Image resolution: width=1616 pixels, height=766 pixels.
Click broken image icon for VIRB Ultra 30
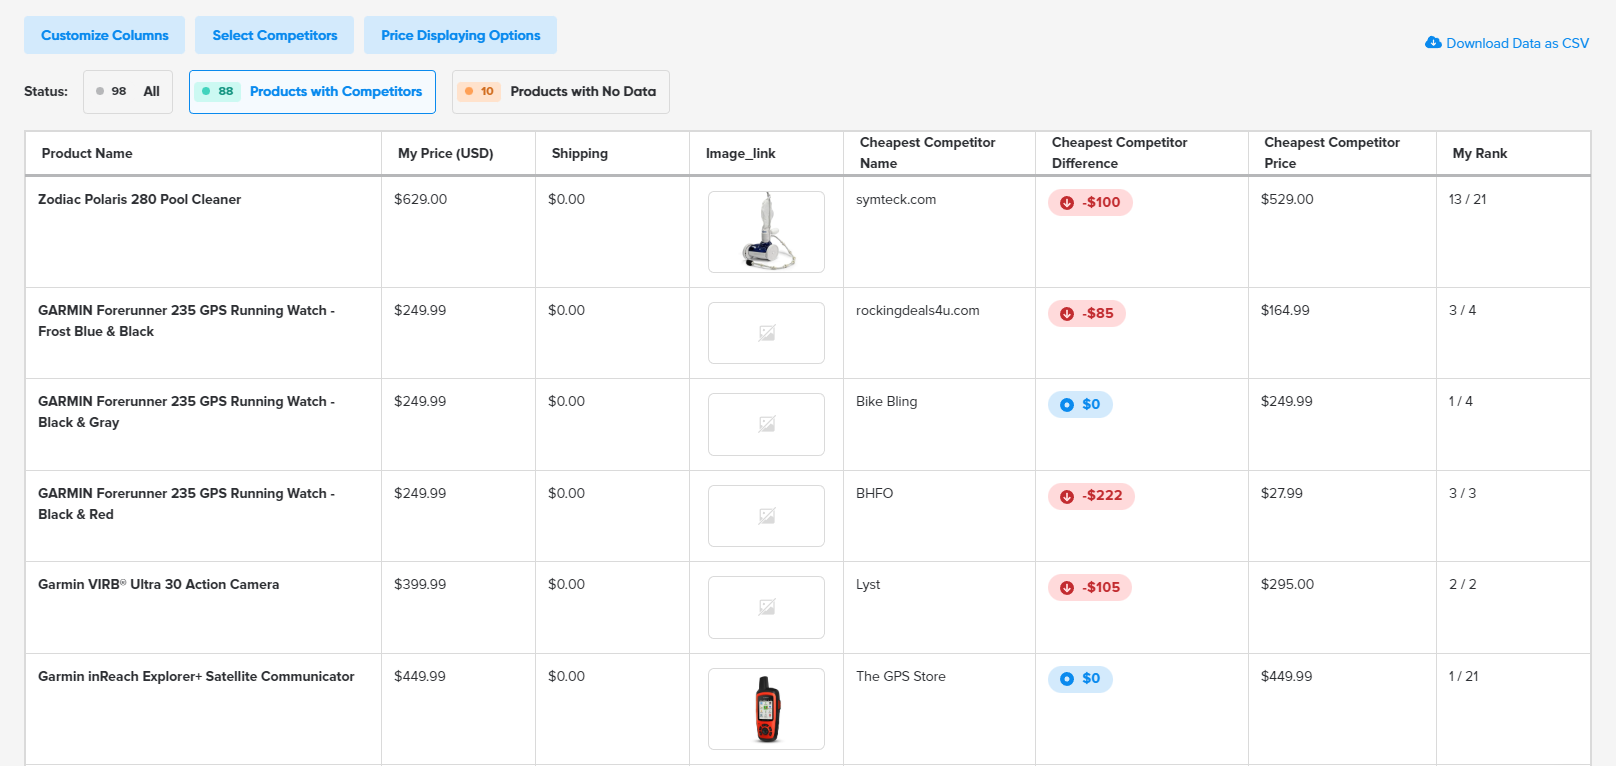click(x=767, y=607)
